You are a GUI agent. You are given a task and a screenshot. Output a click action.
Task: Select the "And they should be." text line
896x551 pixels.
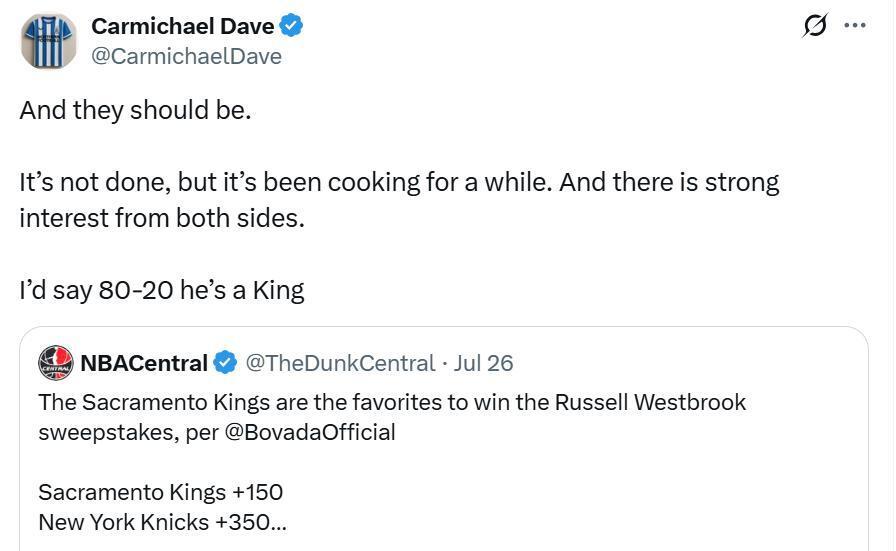tap(135, 110)
